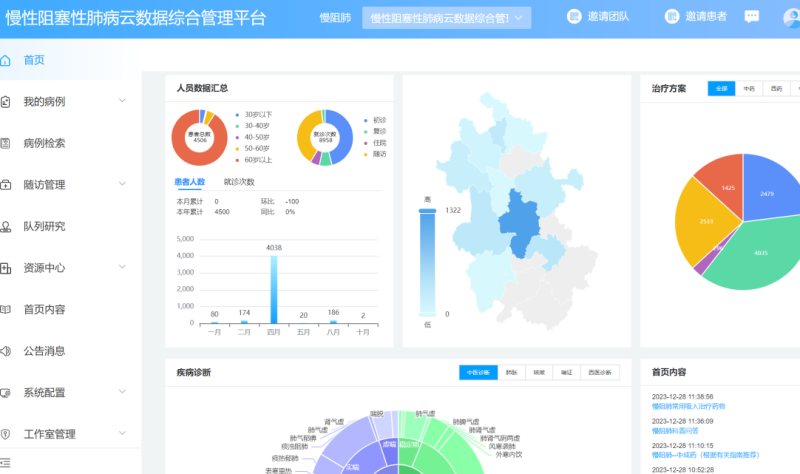Open the 慢阻肺常用吸入治疗药物 article link

(x=689, y=407)
